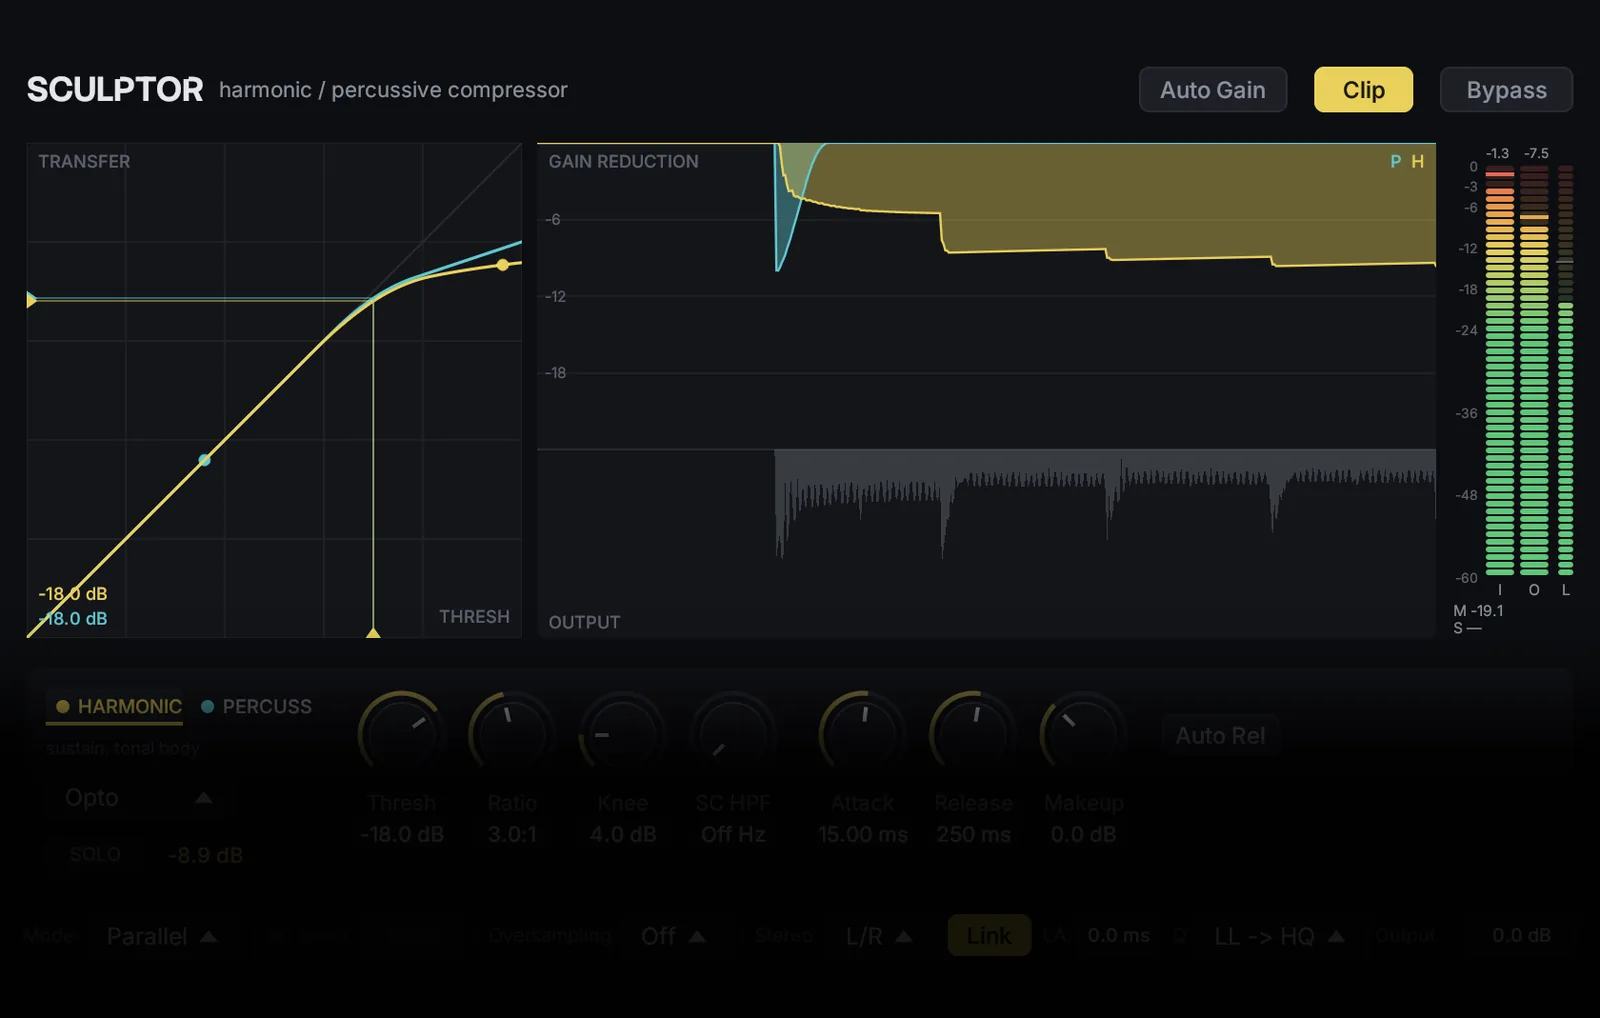Click the Ratio knob

click(x=511, y=734)
